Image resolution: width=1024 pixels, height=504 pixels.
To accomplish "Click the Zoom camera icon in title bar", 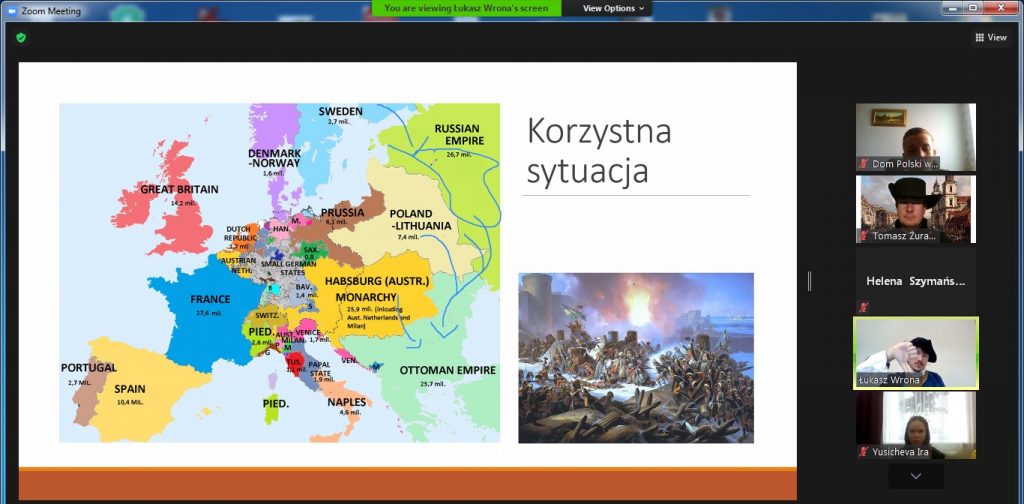I will [11, 10].
